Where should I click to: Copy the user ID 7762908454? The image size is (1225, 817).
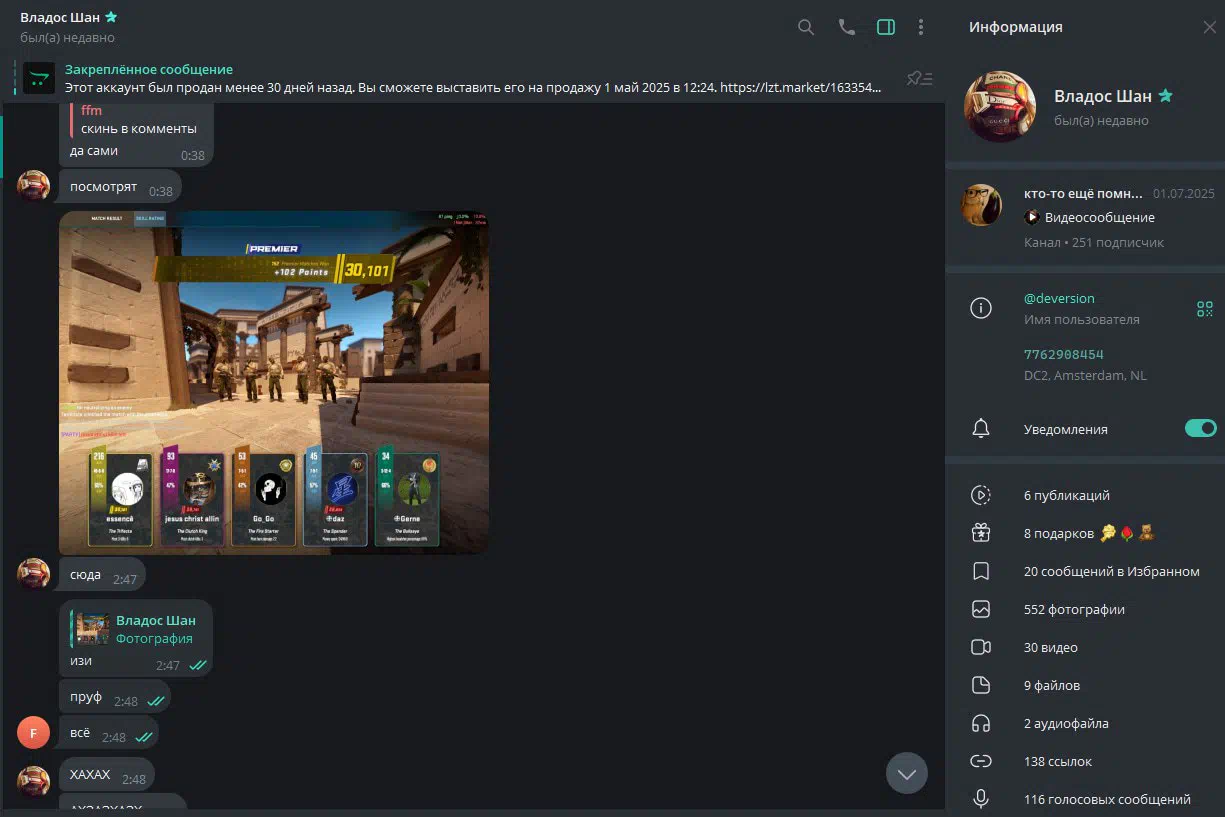[x=1063, y=354]
